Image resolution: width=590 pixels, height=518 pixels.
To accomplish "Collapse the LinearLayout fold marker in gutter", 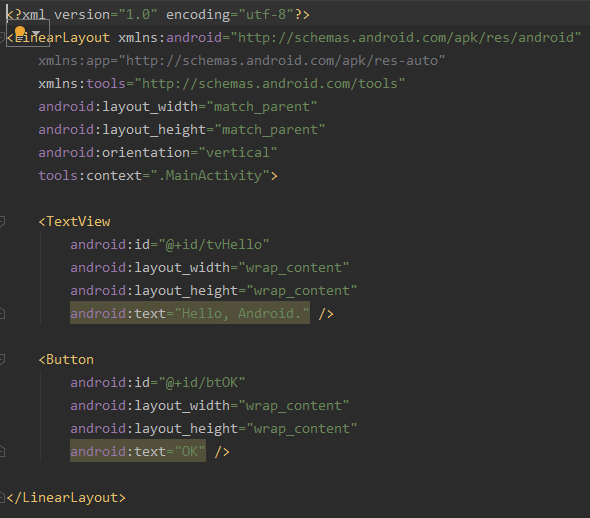I will tap(2, 38).
